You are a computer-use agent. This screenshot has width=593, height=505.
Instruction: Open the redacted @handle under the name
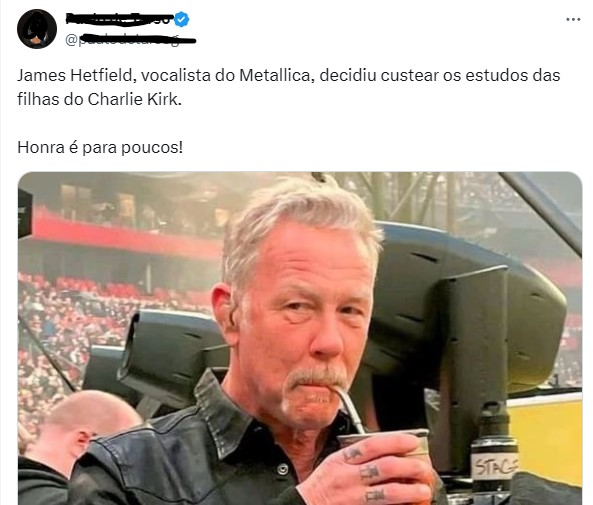(130, 40)
